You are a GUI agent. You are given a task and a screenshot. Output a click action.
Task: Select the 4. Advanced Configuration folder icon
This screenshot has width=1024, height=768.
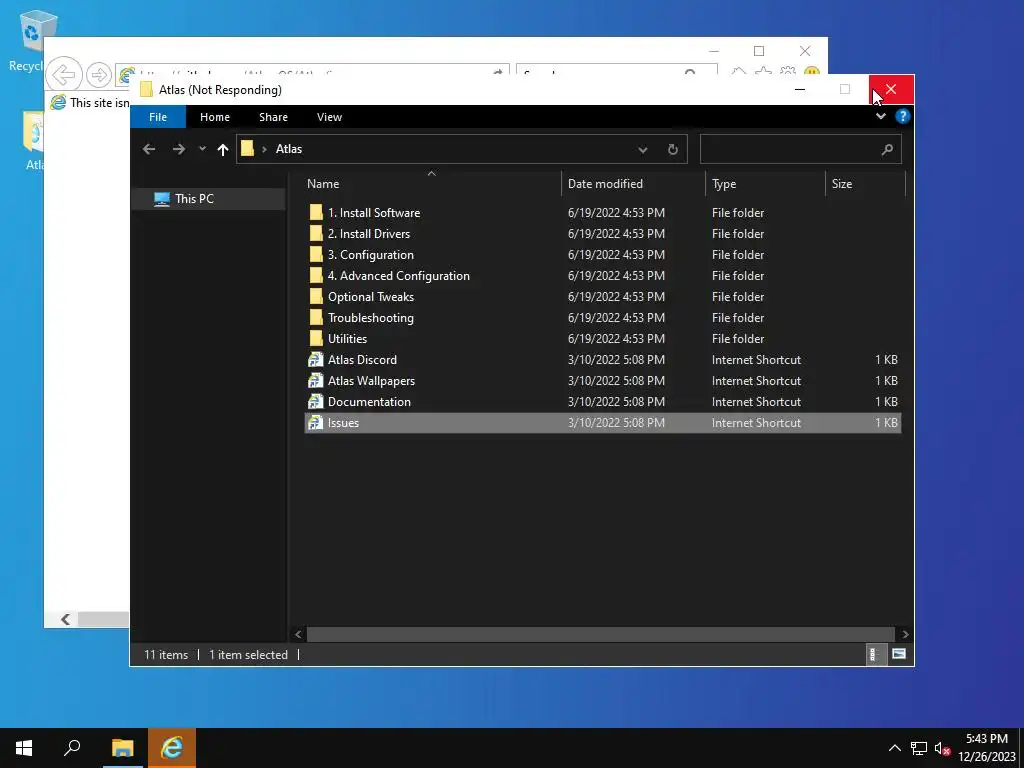(x=316, y=276)
